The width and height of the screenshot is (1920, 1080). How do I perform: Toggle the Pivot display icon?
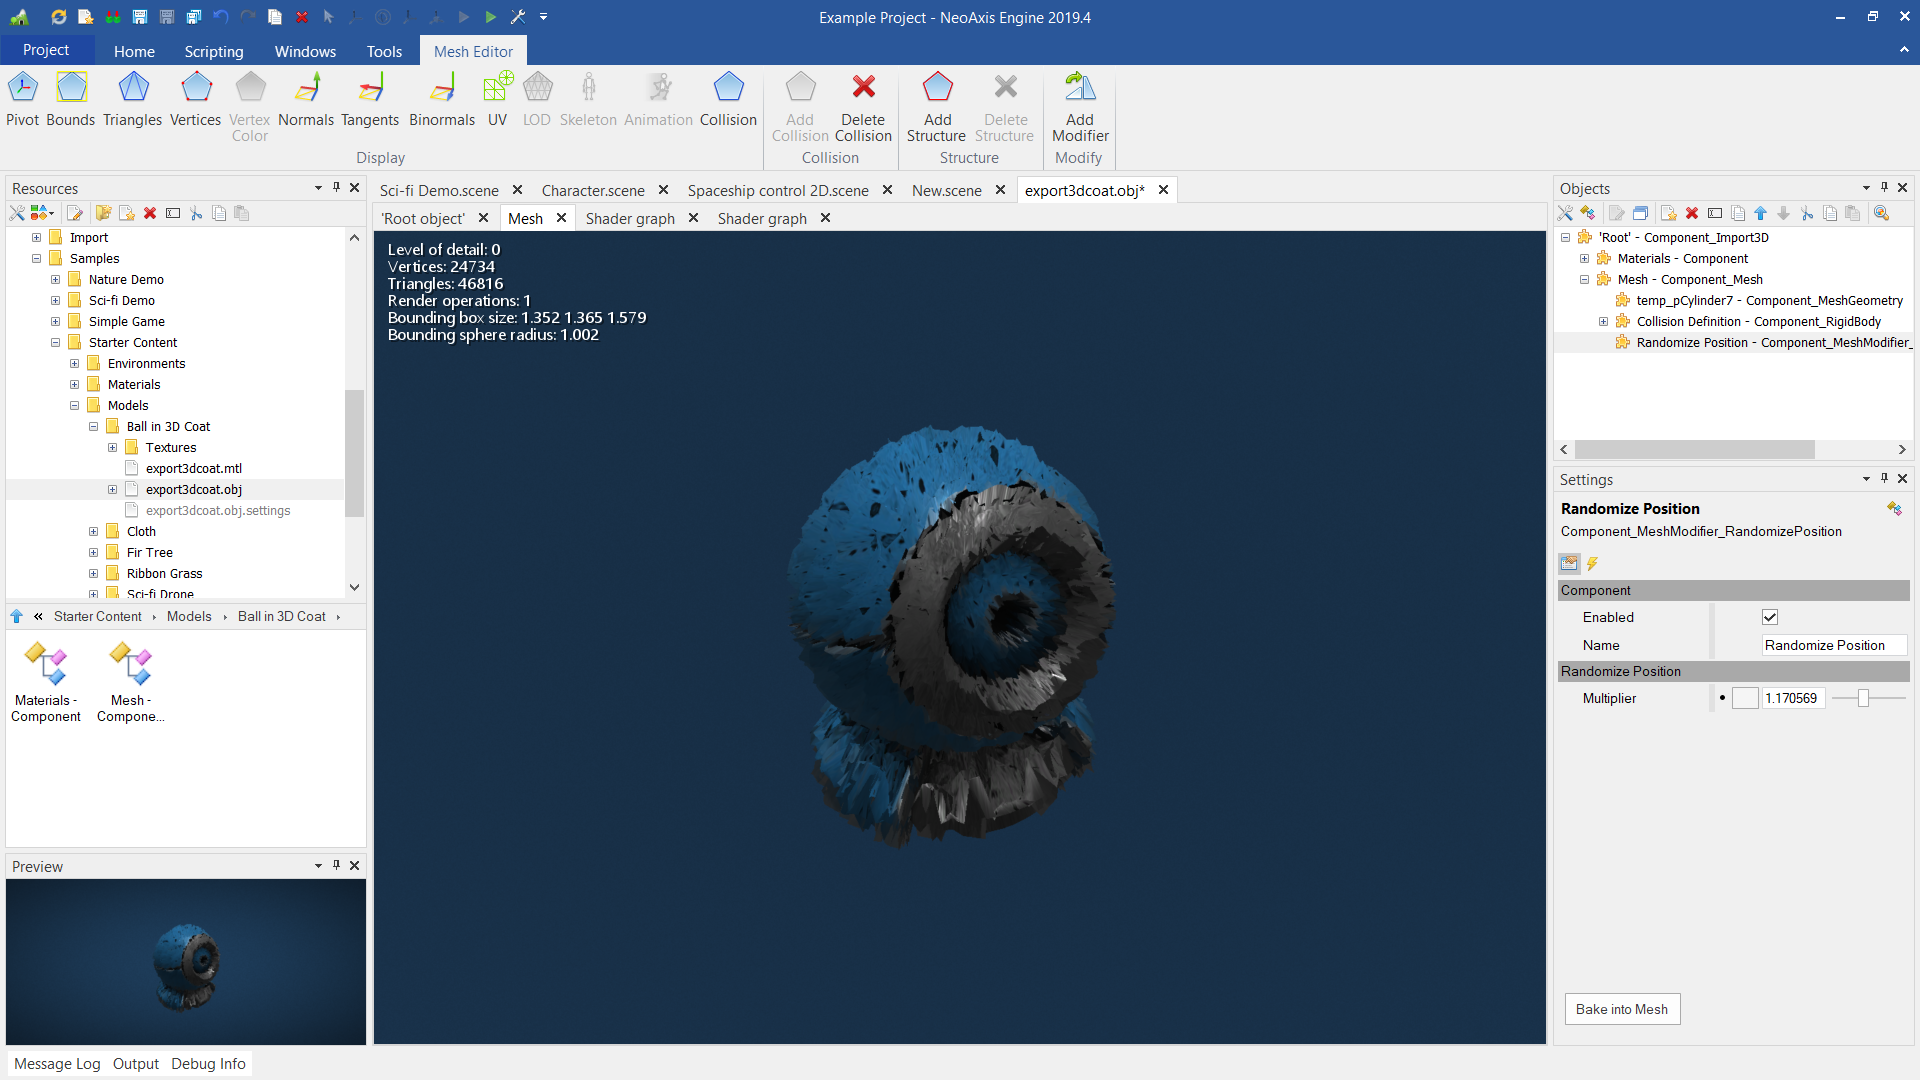click(x=22, y=89)
